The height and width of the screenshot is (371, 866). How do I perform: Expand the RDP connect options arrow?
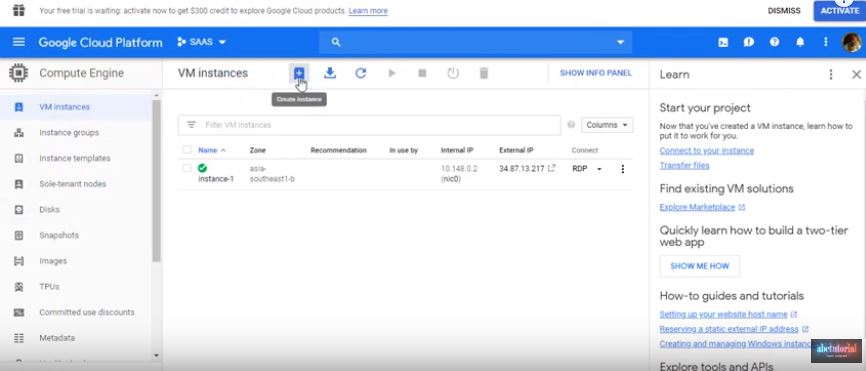coord(599,169)
